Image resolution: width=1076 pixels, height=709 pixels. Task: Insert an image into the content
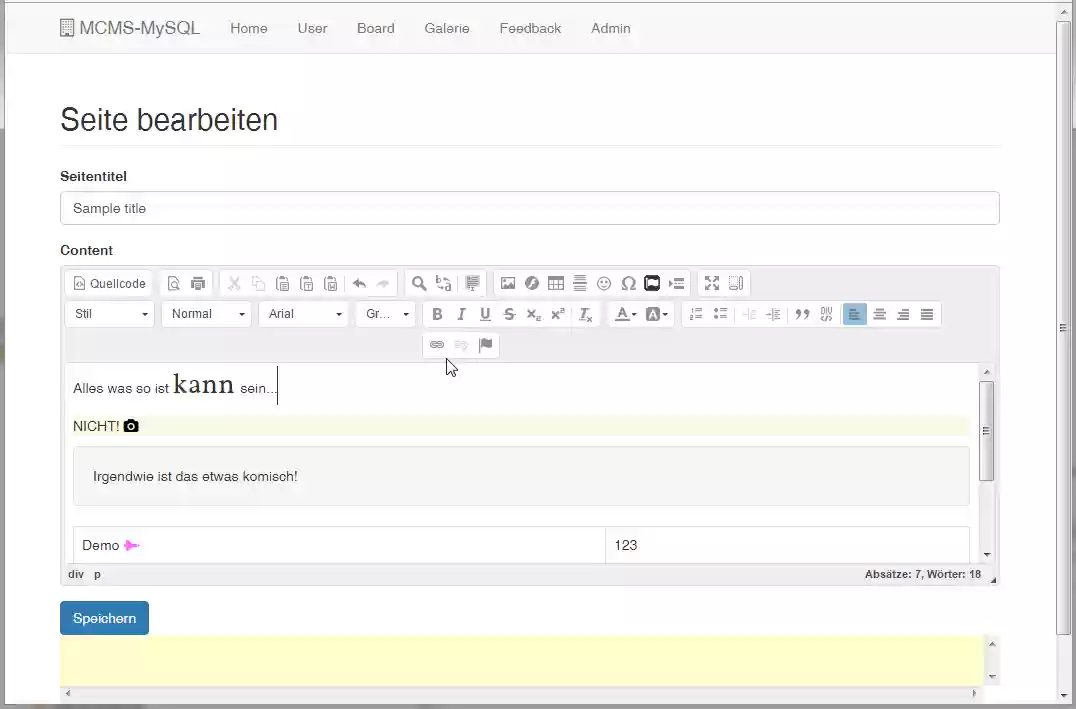508,283
